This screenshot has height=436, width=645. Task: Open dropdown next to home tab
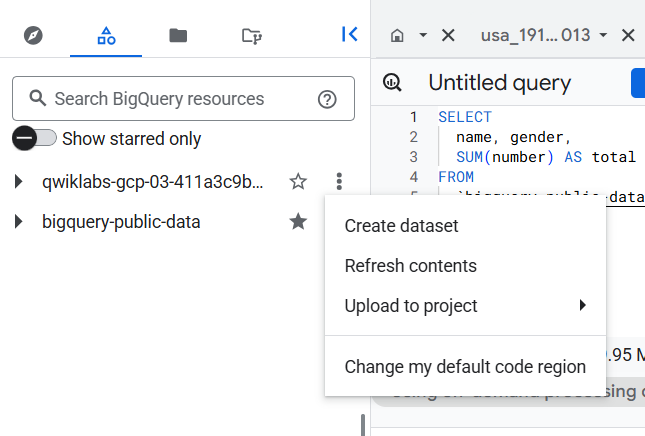pyautogui.click(x=423, y=35)
